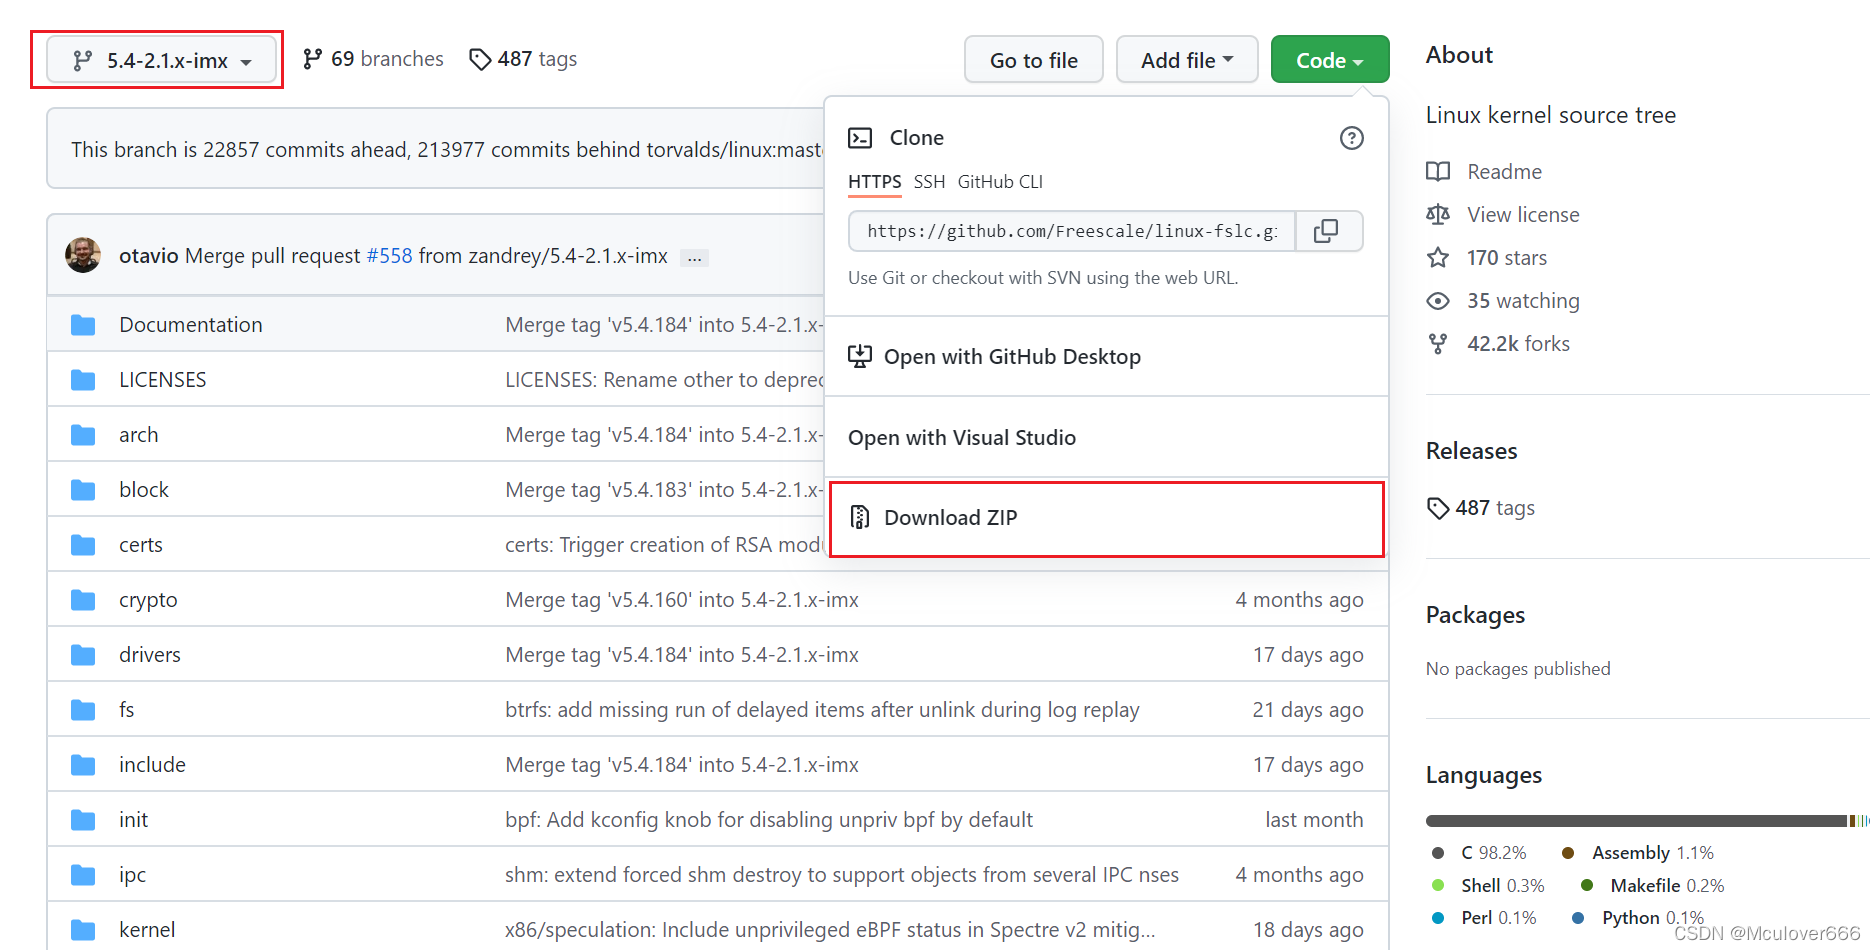Switch to the GitHub CLI clone tab

coord(1000,182)
